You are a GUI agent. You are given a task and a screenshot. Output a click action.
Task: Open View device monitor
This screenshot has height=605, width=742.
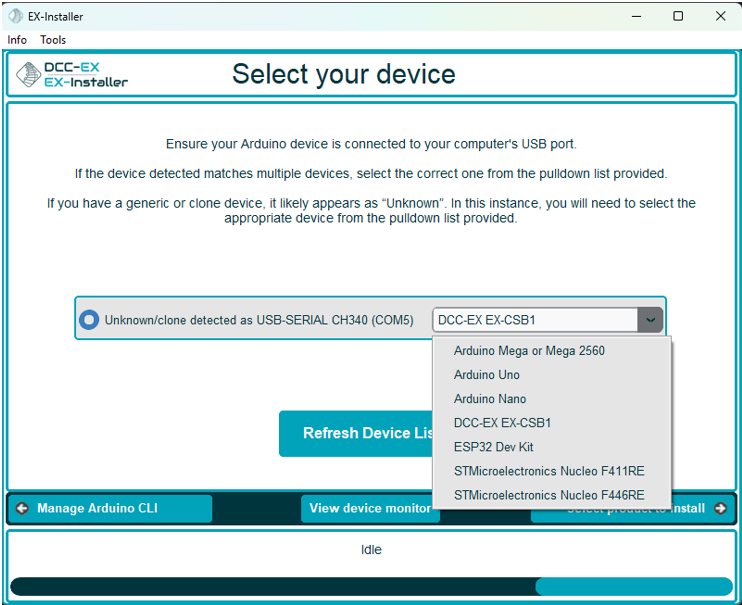[370, 508]
